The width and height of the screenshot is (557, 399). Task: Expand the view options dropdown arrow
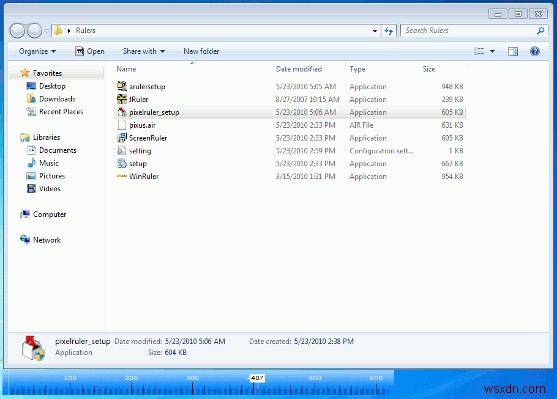pyautogui.click(x=492, y=52)
